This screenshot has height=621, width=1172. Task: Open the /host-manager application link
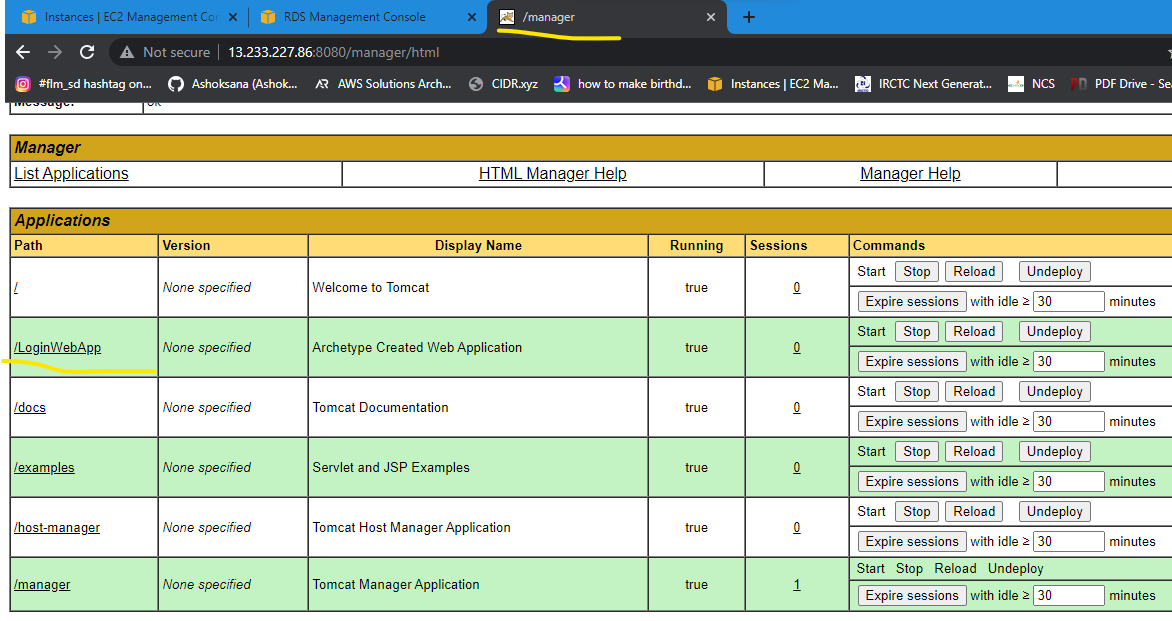57,528
